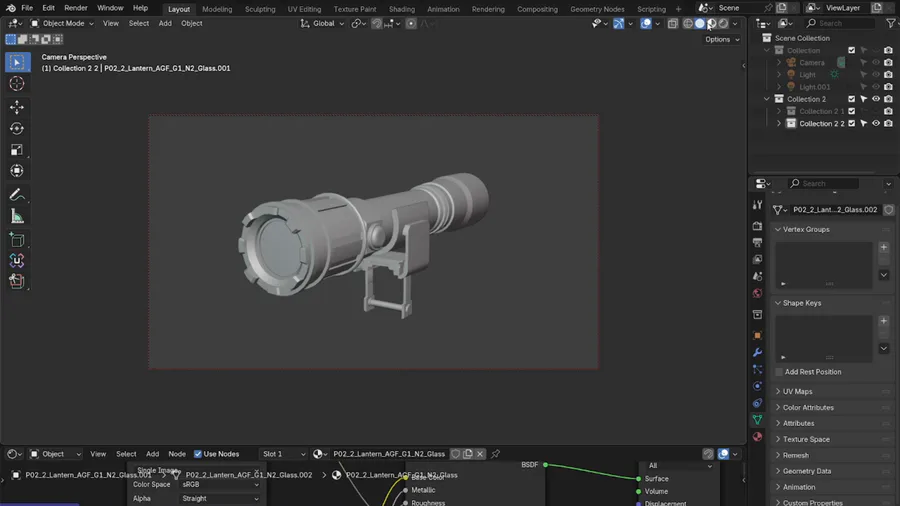Open the Object Data properties tab

pyautogui.click(x=758, y=420)
